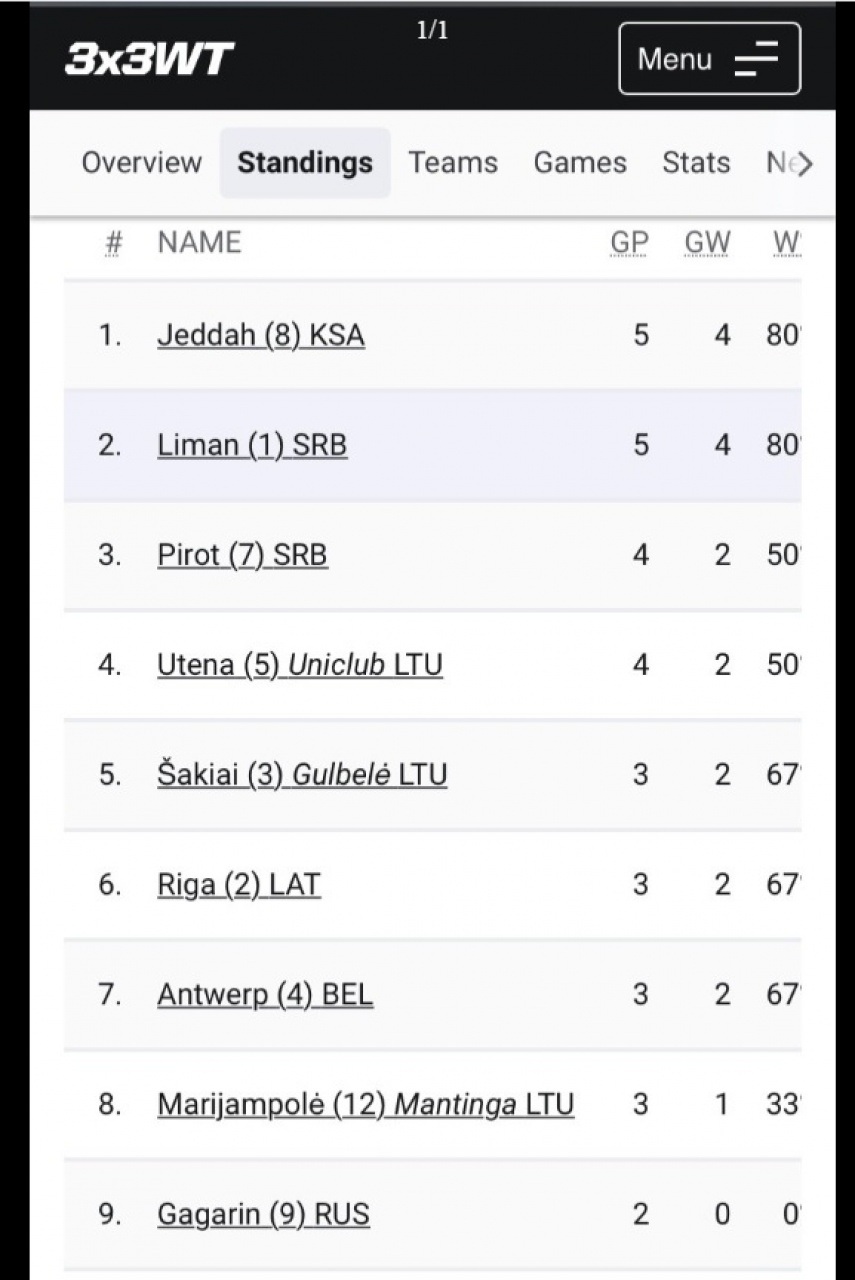Open the Riga (2) LAT team link
This screenshot has width=855, height=1280.
coord(239,885)
